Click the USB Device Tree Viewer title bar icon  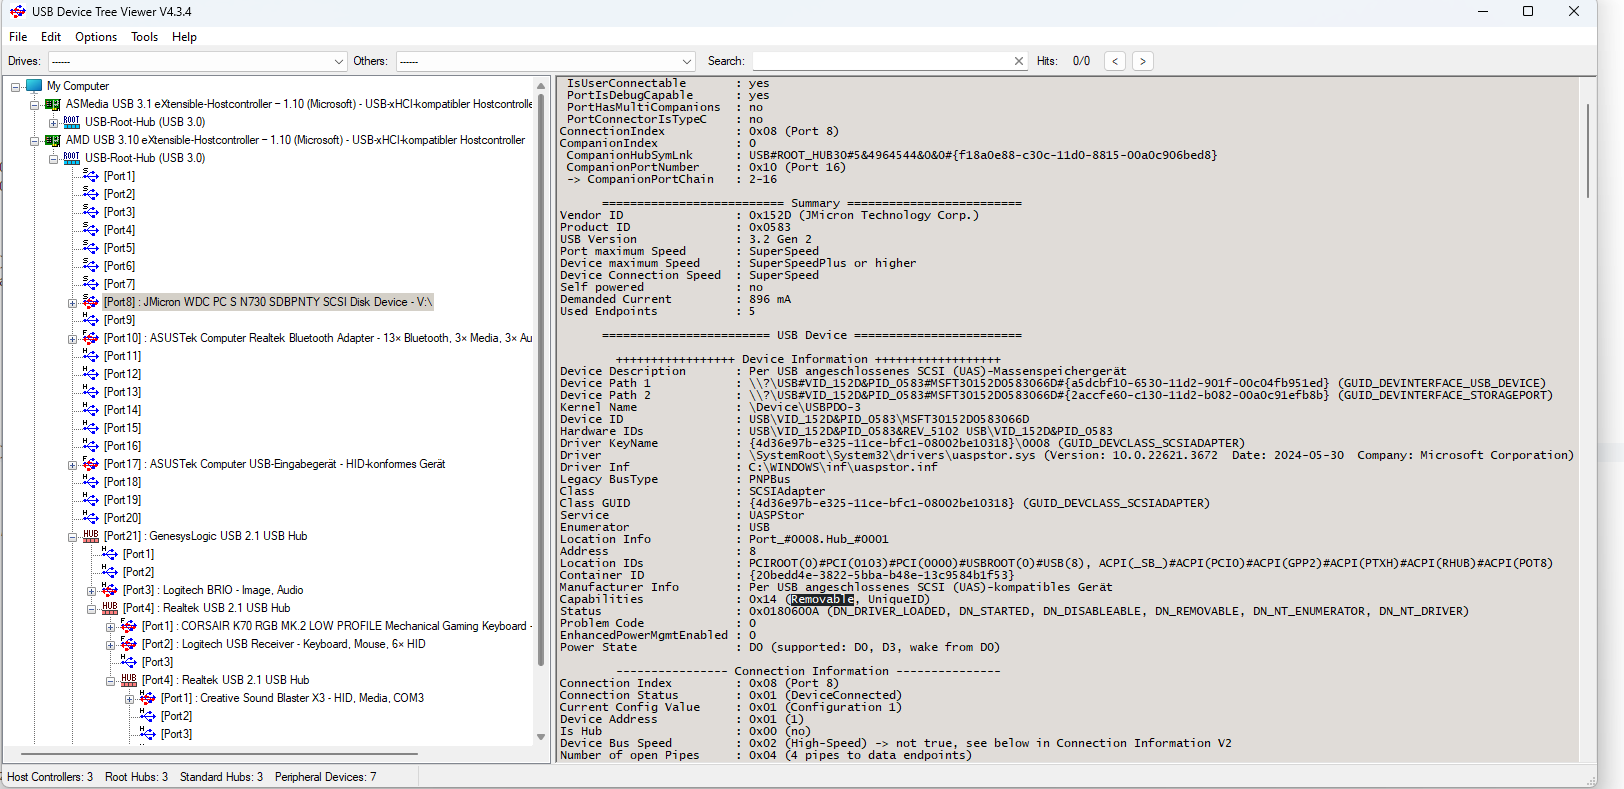pyautogui.click(x=17, y=12)
